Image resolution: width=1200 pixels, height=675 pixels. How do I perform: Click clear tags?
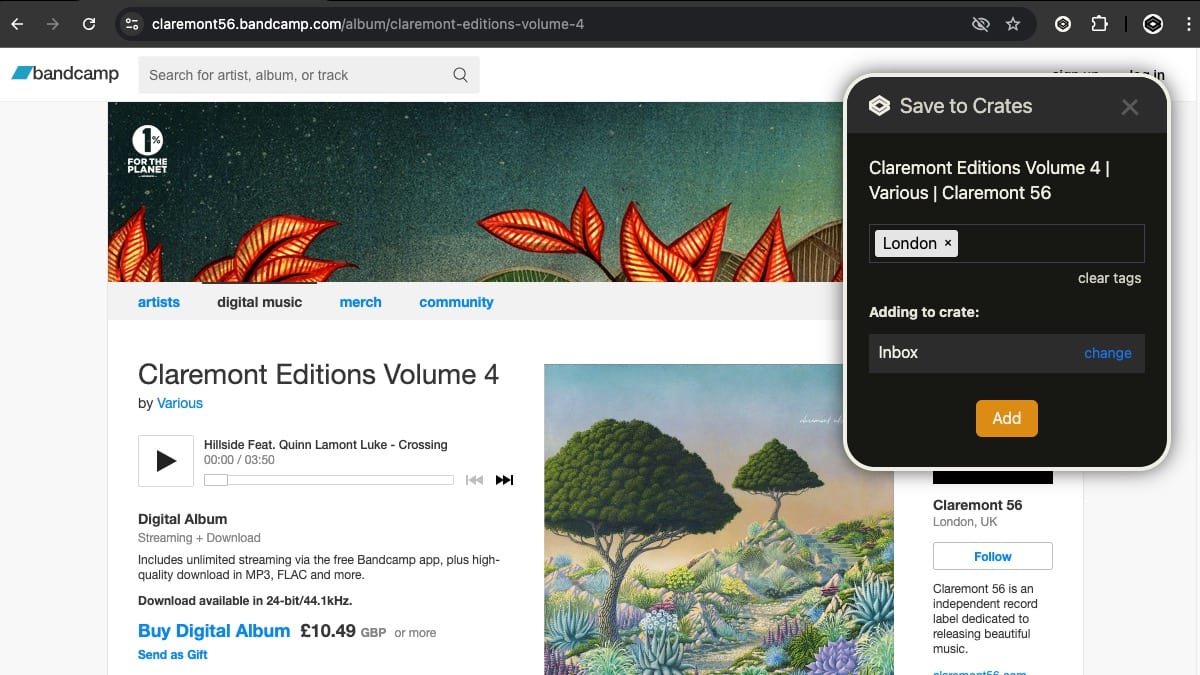pos(1109,278)
